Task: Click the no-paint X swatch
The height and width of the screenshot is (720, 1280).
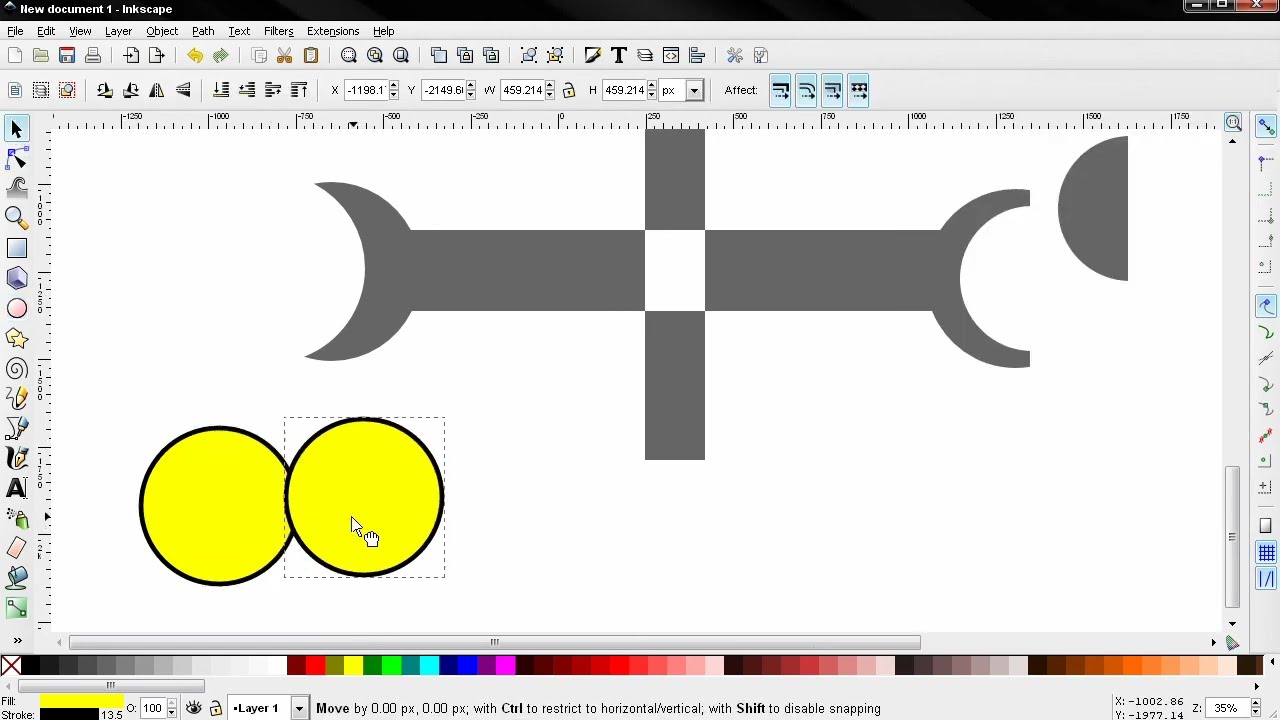Action: point(10,665)
